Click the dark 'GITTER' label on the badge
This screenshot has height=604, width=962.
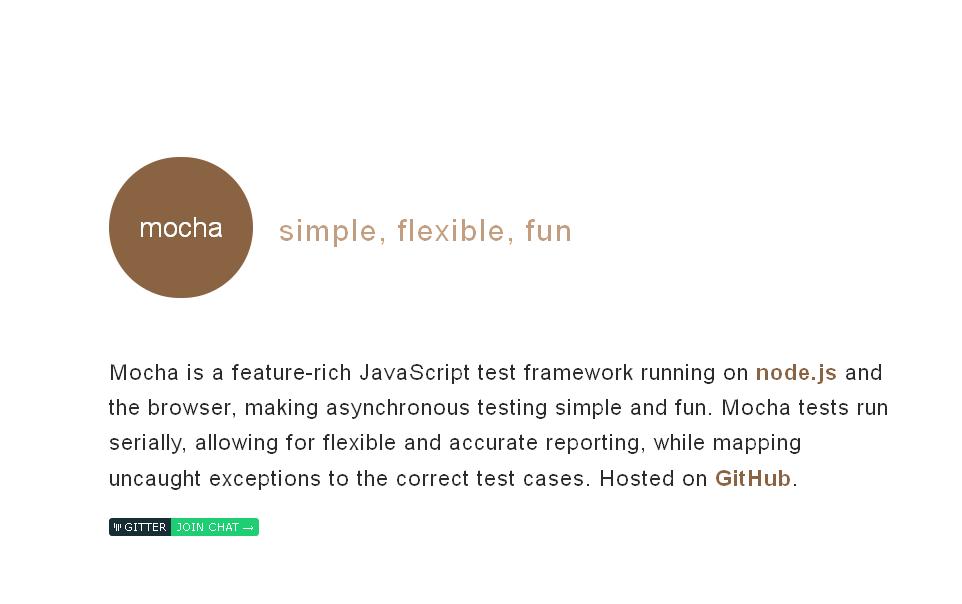(x=145, y=527)
